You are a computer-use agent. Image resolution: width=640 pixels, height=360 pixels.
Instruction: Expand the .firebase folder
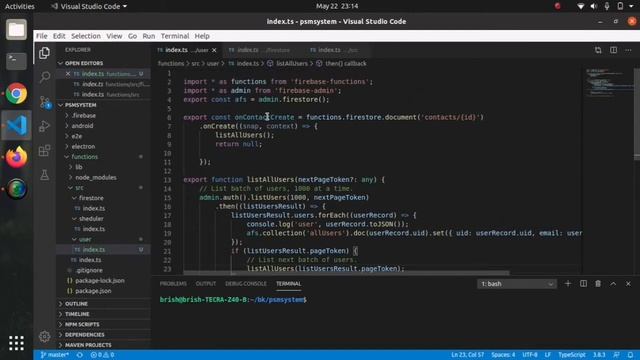pyautogui.click(x=84, y=116)
